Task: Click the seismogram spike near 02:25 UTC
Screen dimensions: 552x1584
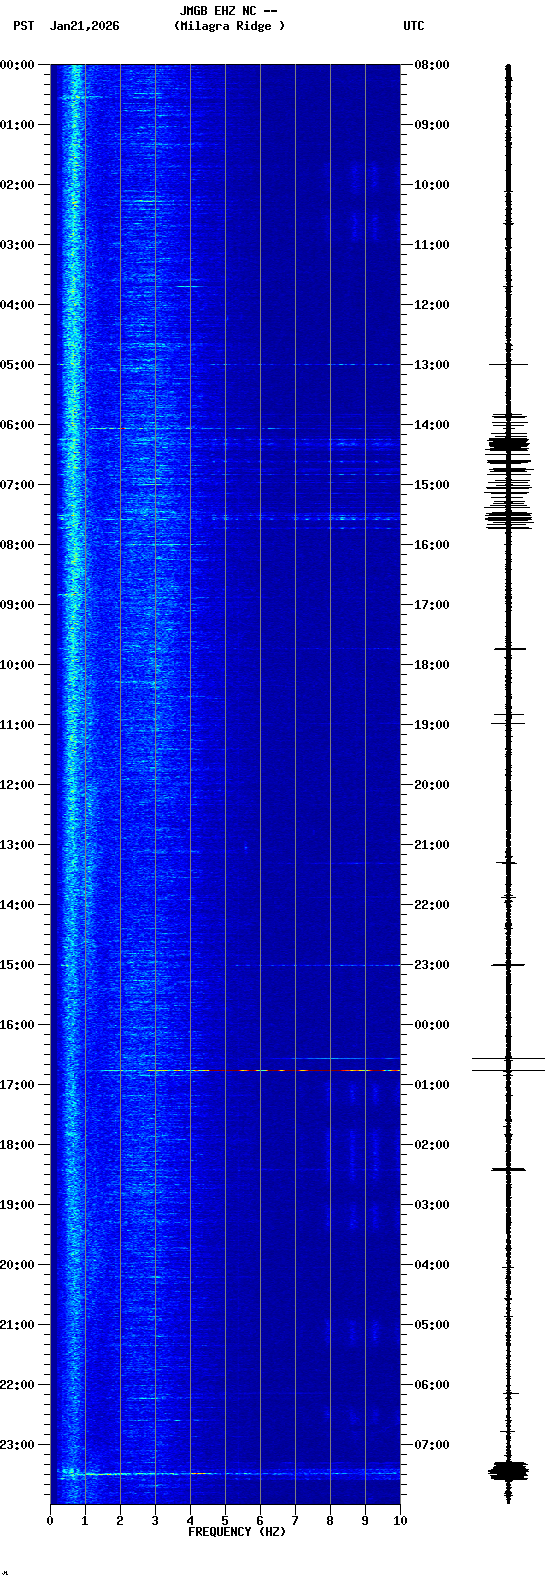Action: [x=508, y=1169]
